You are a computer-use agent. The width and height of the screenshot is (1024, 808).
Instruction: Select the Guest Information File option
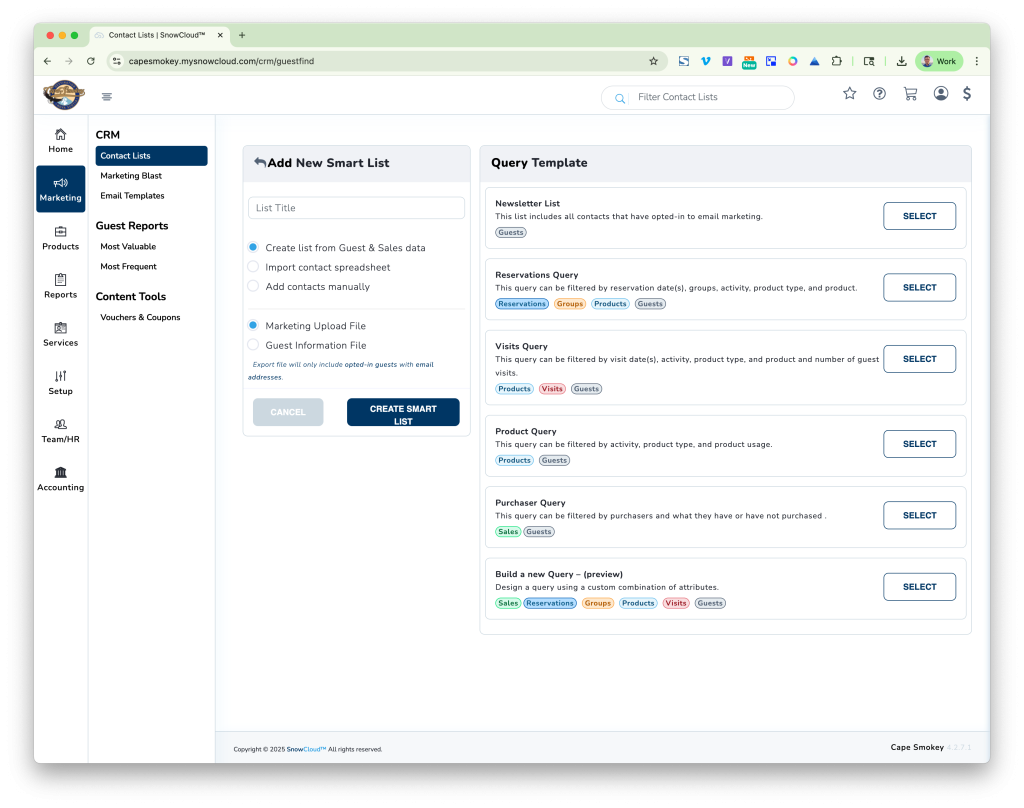pyautogui.click(x=252, y=345)
